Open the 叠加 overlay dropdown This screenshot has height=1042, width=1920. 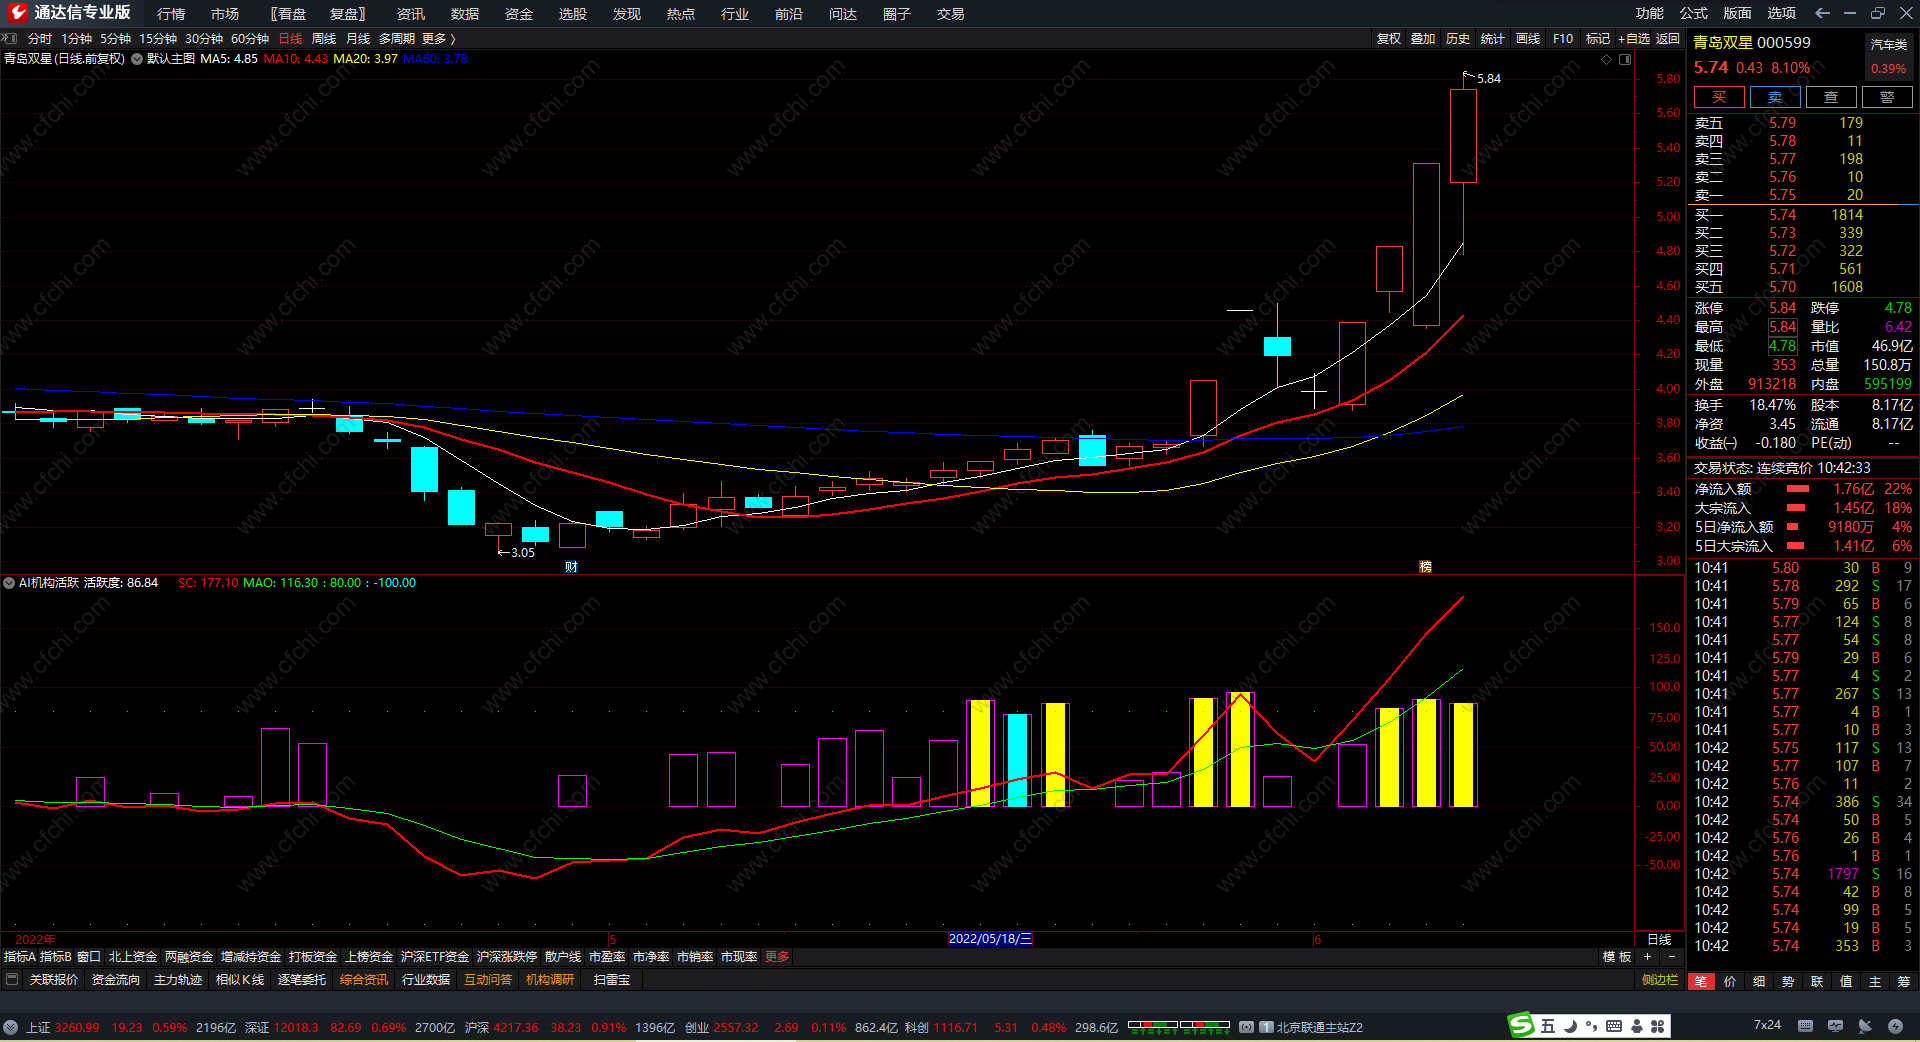pyautogui.click(x=1423, y=38)
